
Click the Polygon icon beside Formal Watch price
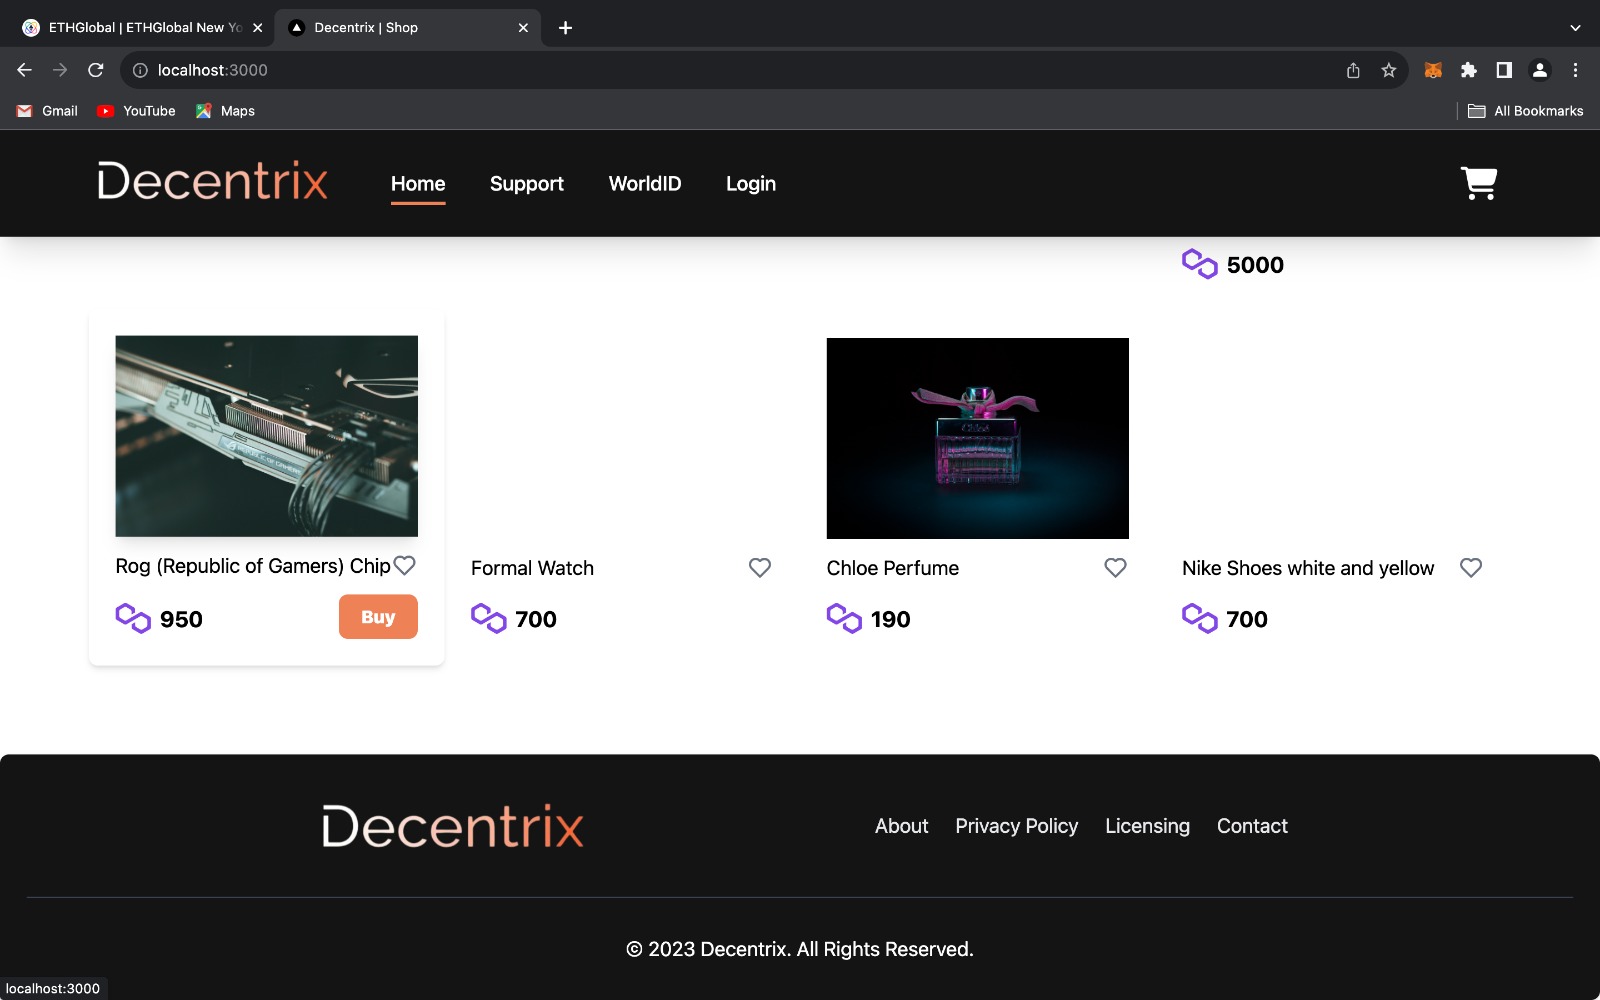[x=489, y=618]
